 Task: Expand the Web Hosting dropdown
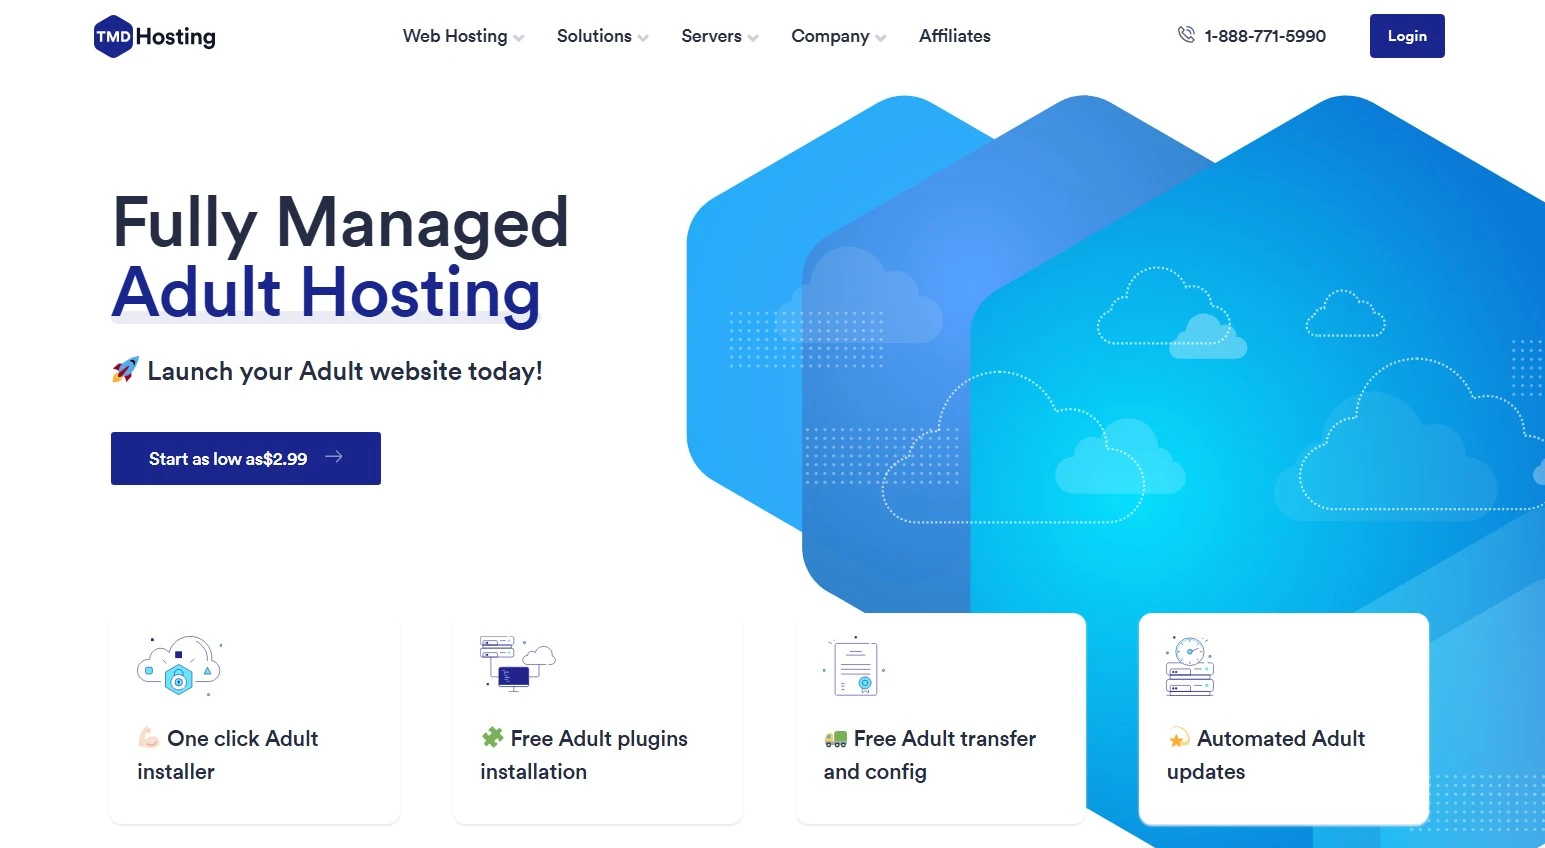[x=455, y=36]
